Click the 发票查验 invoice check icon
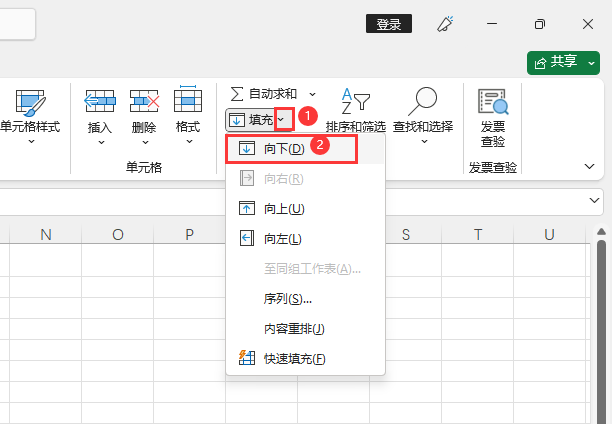The image size is (612, 424). (x=493, y=102)
